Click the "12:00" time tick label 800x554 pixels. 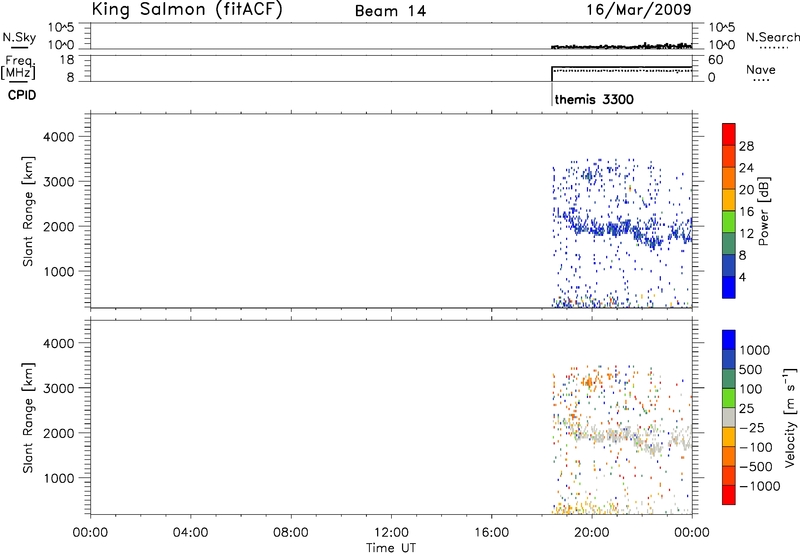click(391, 533)
